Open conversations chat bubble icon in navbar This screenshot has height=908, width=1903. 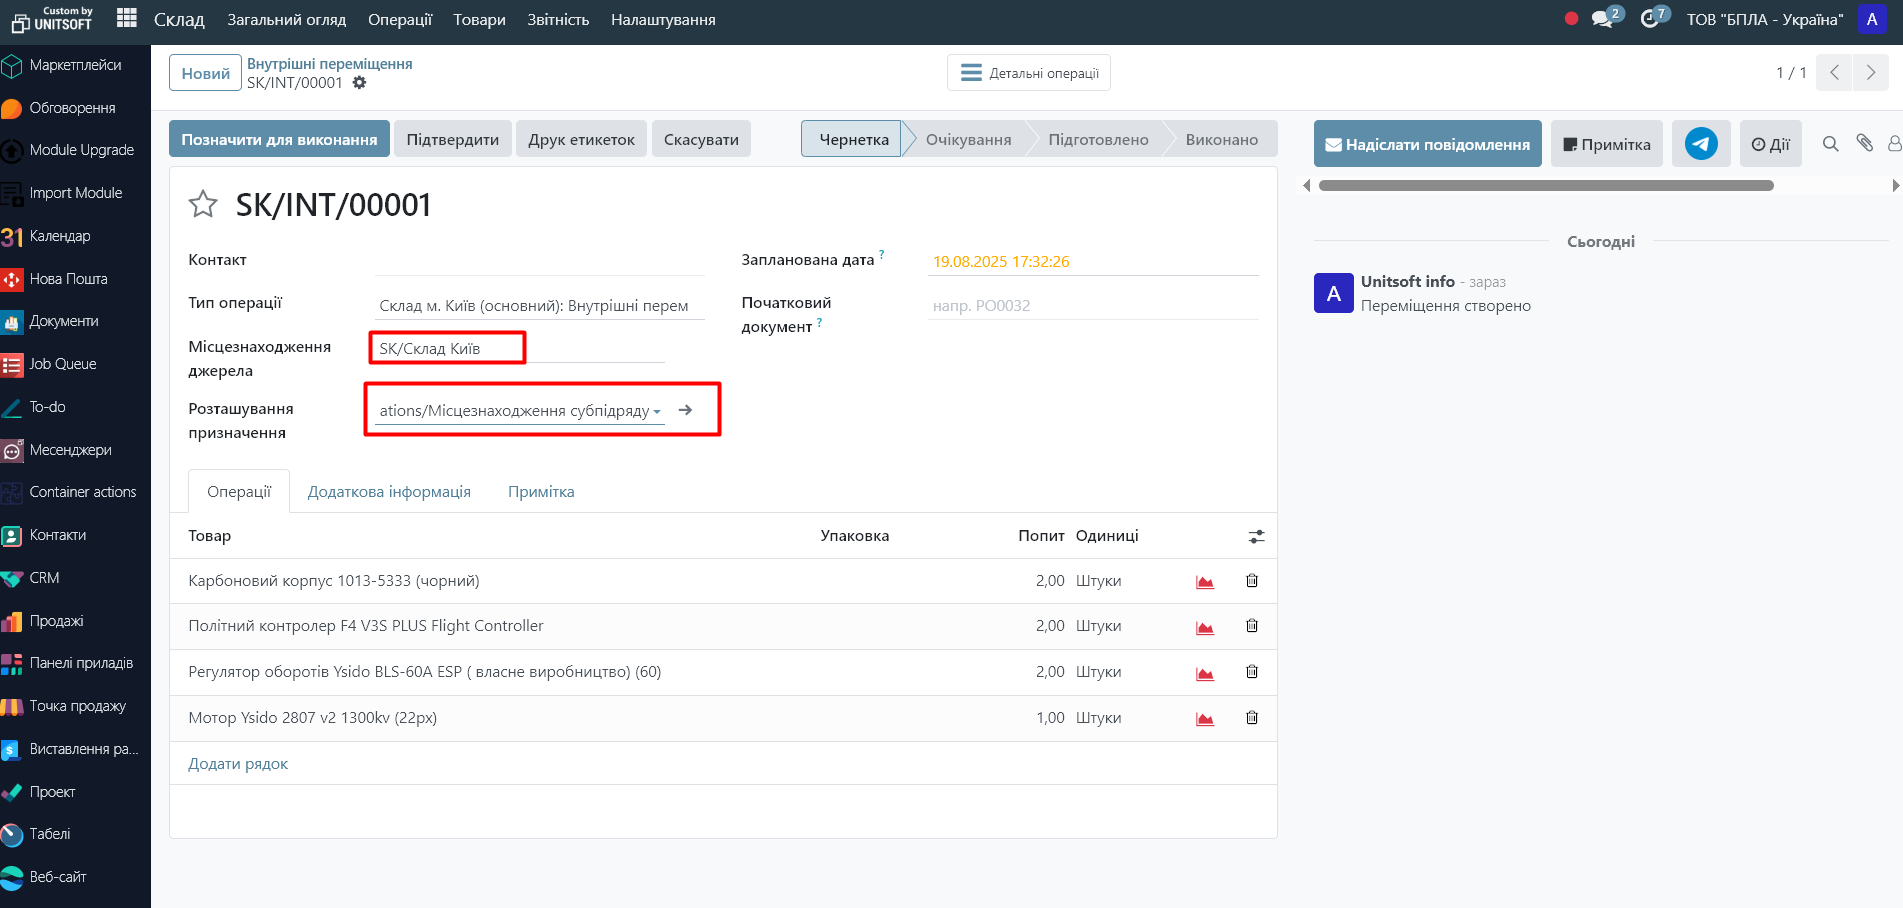[x=1602, y=19]
